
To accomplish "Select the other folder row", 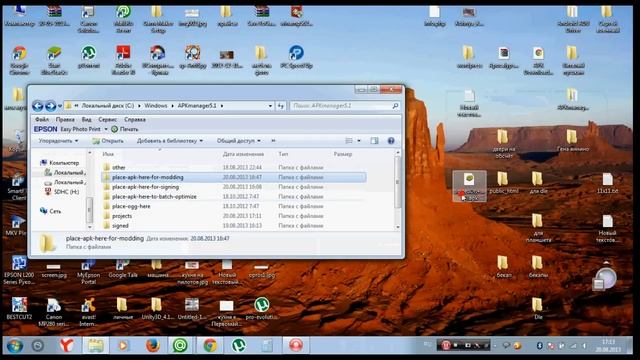I will pyautogui.click(x=233, y=167).
